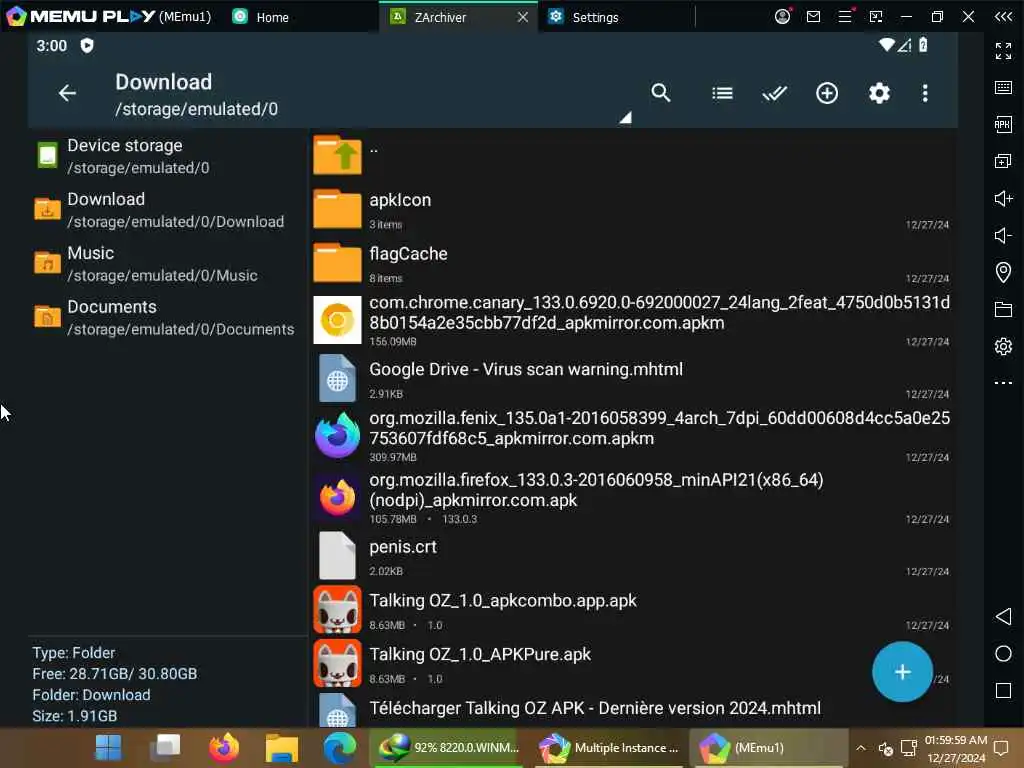This screenshot has width=1024, height=768.
Task: Open MEmu keyboard mapping icon
Action: (1003, 88)
